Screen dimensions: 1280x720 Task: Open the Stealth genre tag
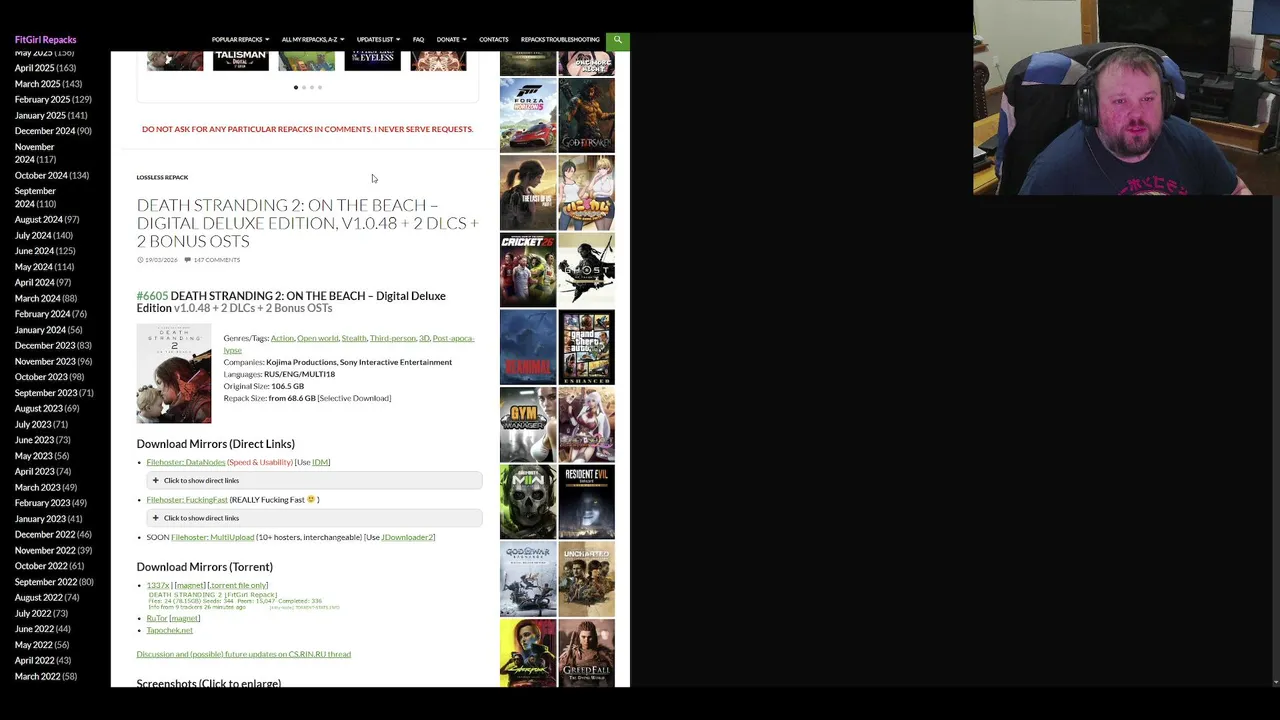(354, 338)
